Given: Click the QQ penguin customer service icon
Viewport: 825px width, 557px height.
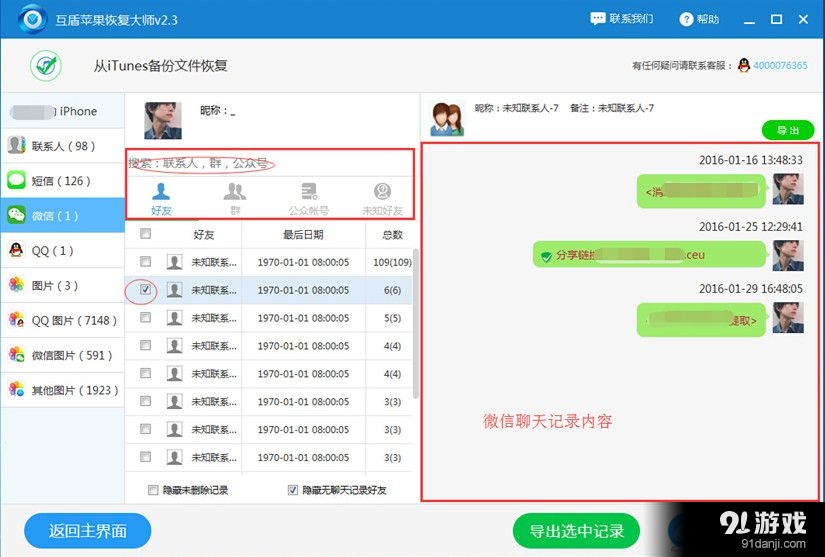Looking at the screenshot, I should (743, 65).
